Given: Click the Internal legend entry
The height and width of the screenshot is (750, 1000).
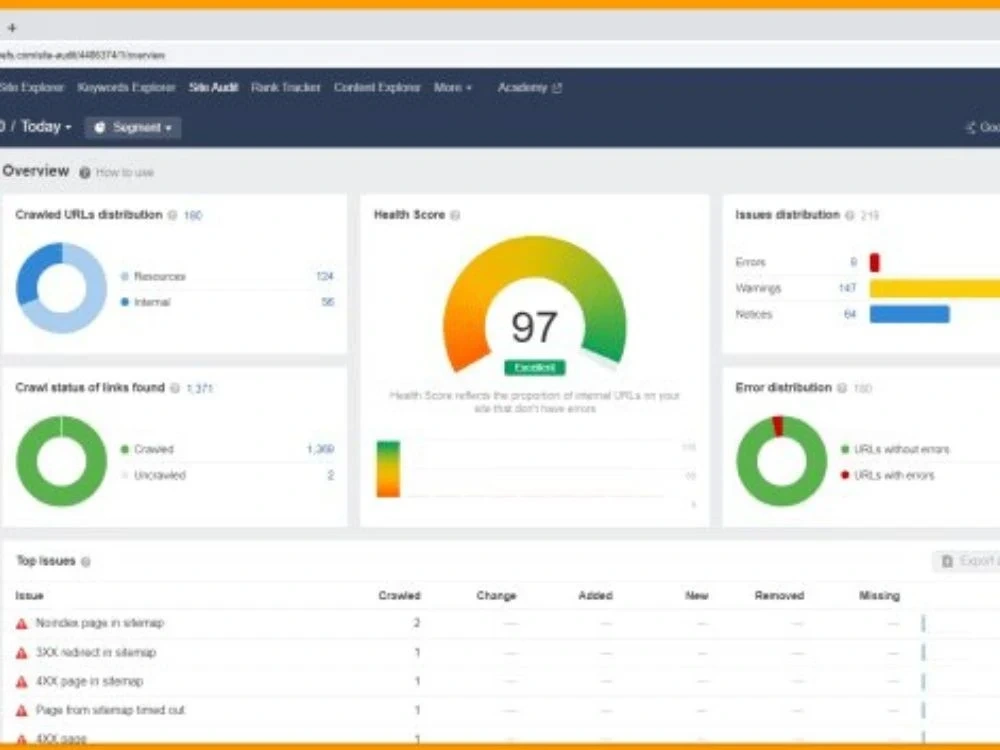Looking at the screenshot, I should coord(145,302).
